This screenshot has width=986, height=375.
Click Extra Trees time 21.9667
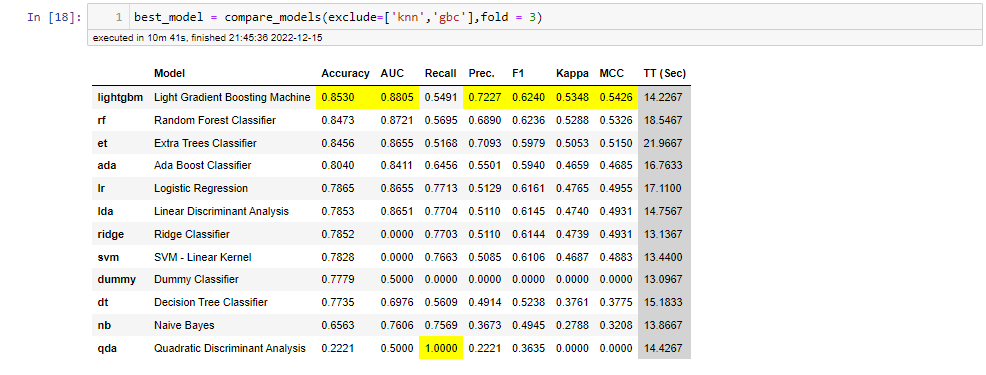[x=663, y=143]
